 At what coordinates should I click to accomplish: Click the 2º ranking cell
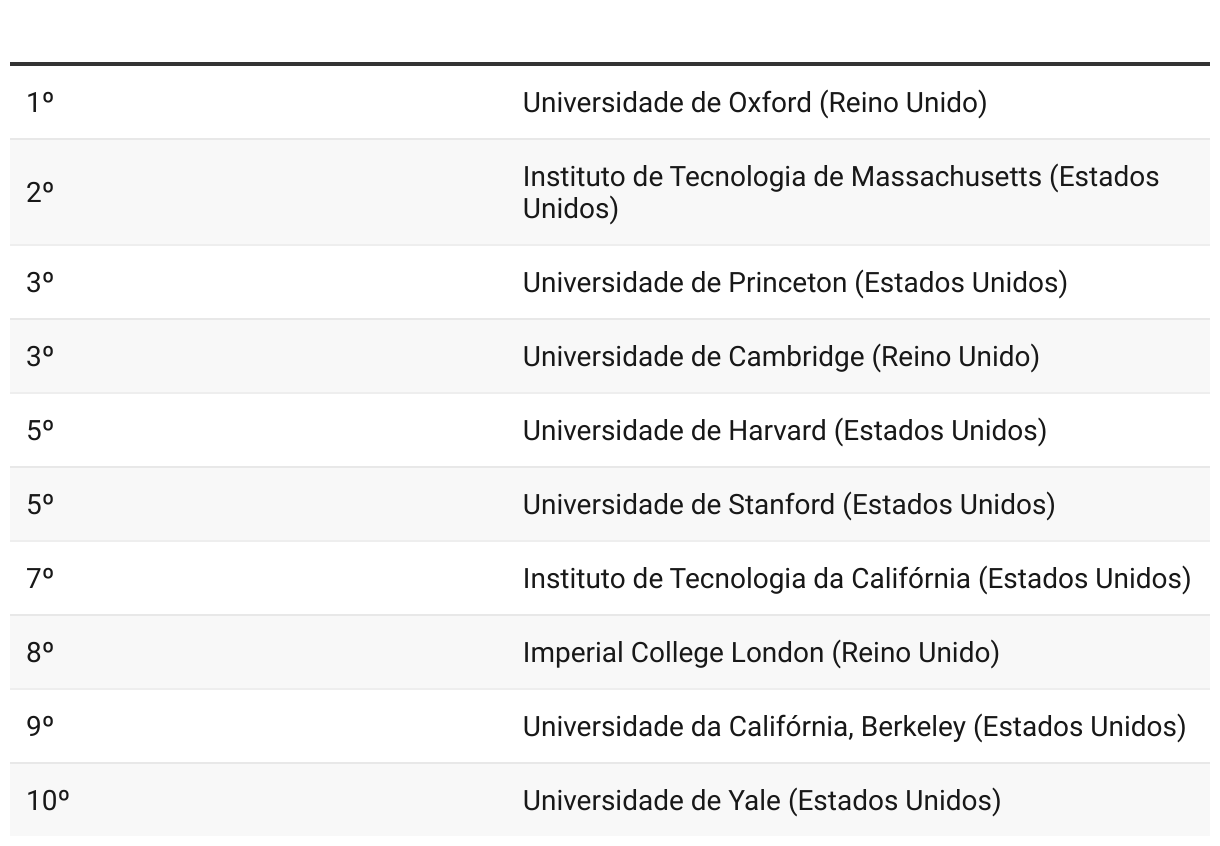click(40, 192)
